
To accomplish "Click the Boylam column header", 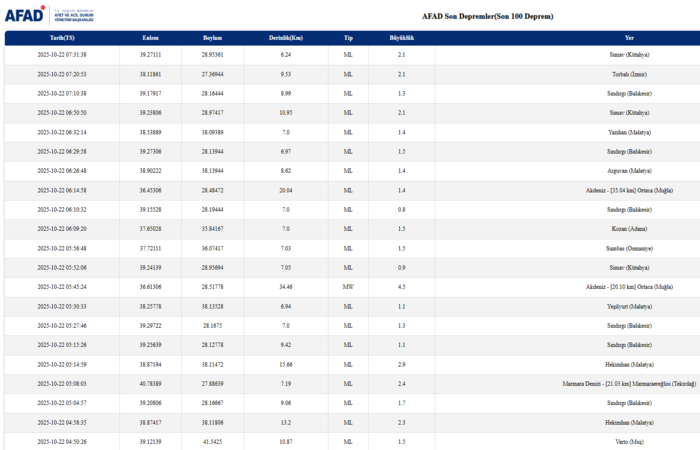I will pyautogui.click(x=212, y=37).
